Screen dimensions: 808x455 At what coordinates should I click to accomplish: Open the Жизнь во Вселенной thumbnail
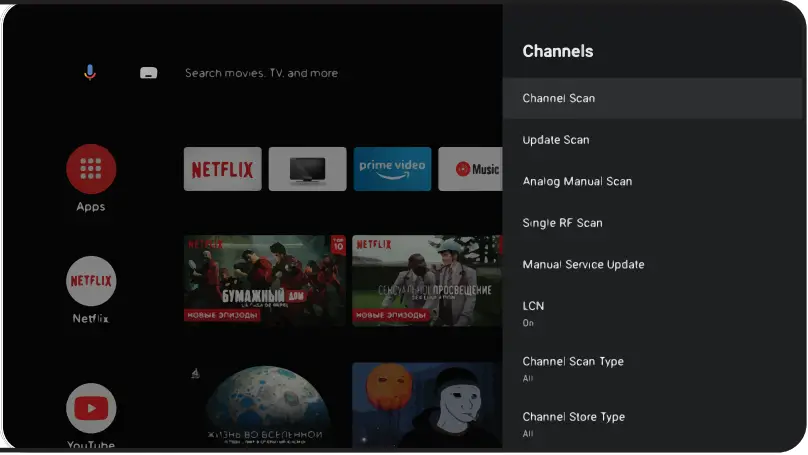(265, 405)
